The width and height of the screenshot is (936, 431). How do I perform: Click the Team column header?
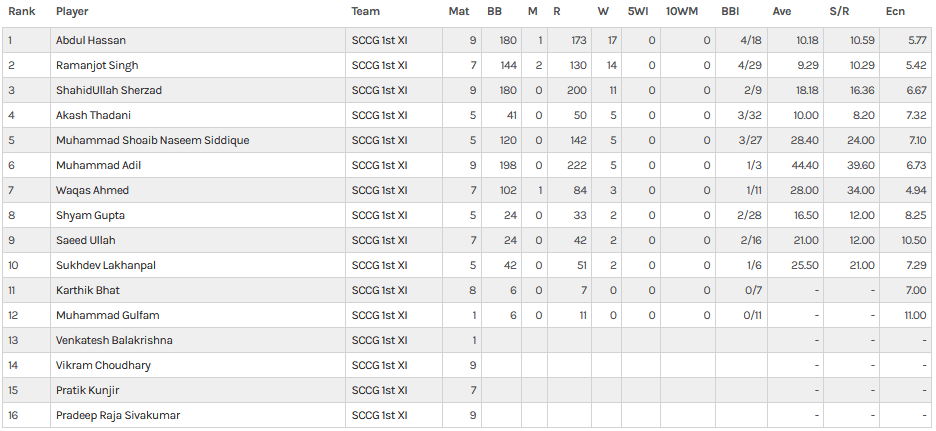click(365, 11)
